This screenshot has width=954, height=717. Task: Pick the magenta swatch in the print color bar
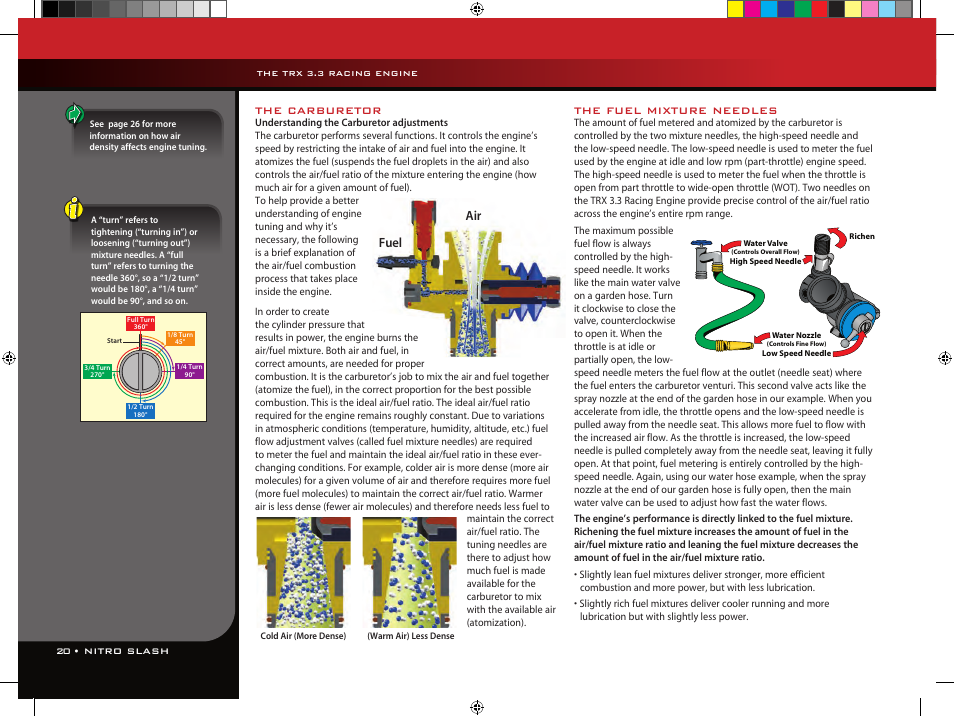(x=753, y=9)
